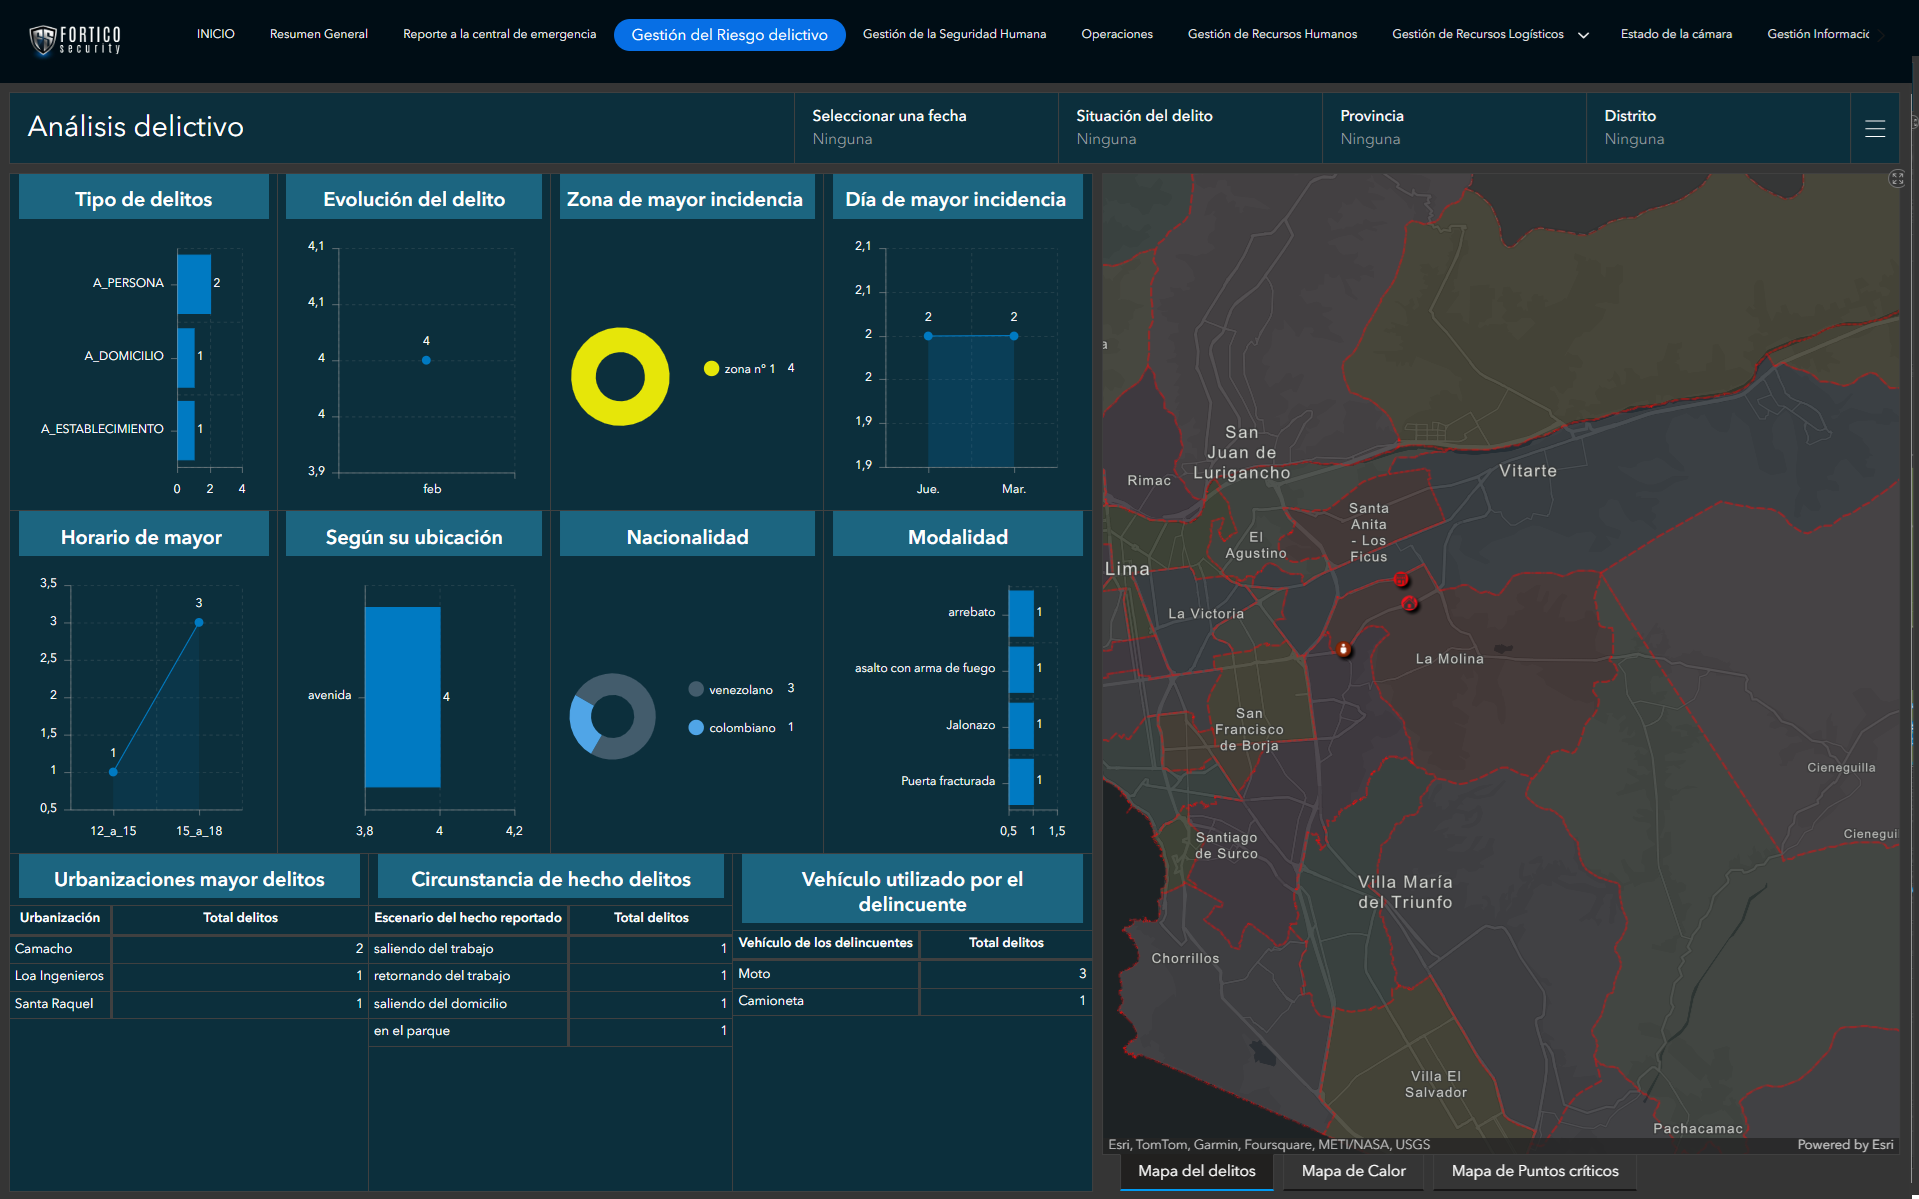Toggle venezolano in the Nacionalidad legend
The height and width of the screenshot is (1199, 1919).
click(740, 690)
